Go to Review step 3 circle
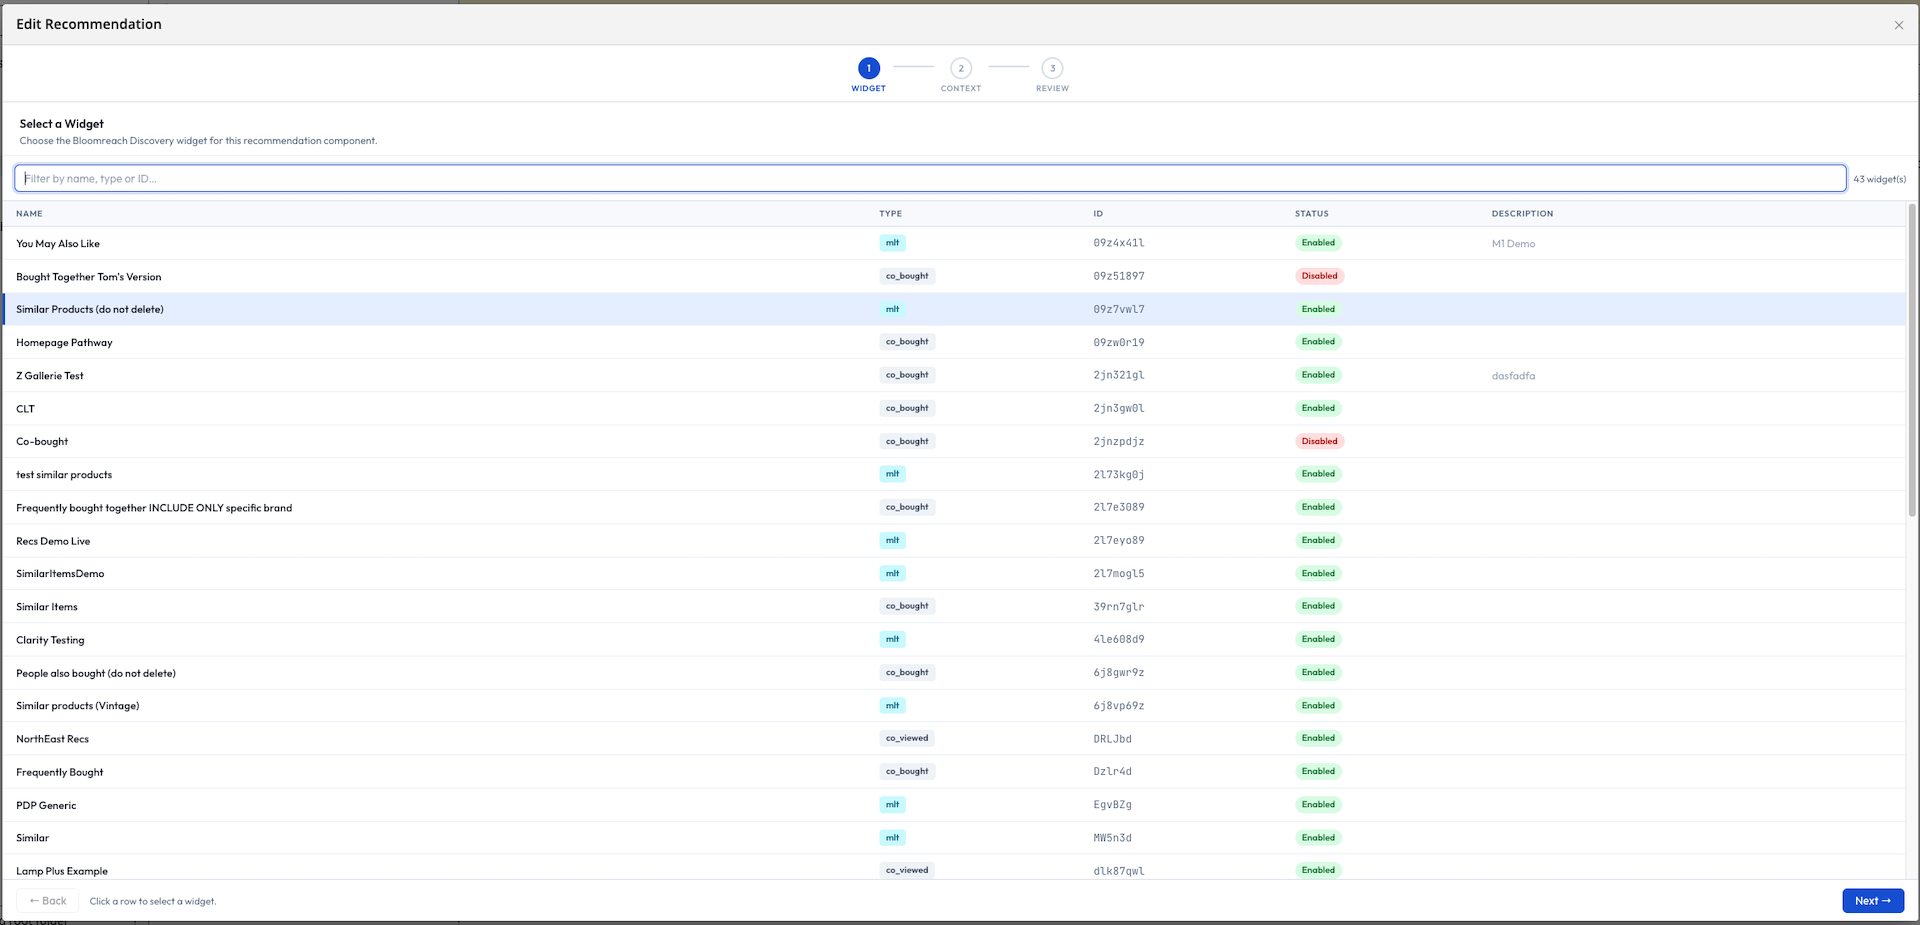1920x925 pixels. pyautogui.click(x=1052, y=68)
